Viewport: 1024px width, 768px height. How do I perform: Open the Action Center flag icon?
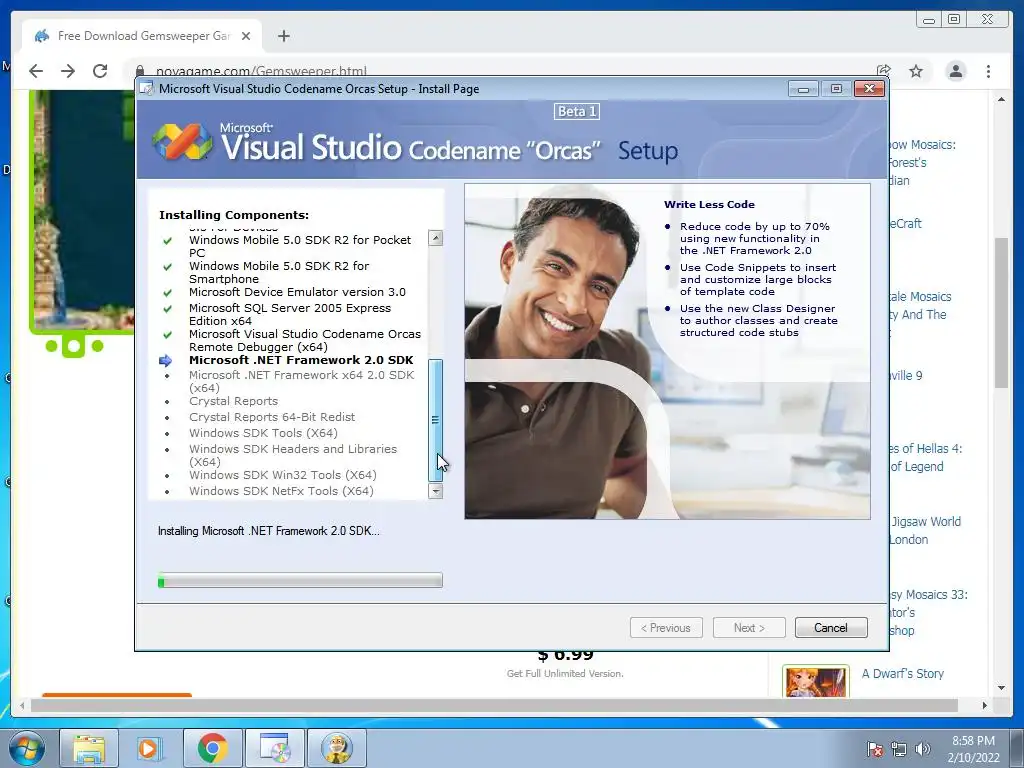[x=875, y=749]
